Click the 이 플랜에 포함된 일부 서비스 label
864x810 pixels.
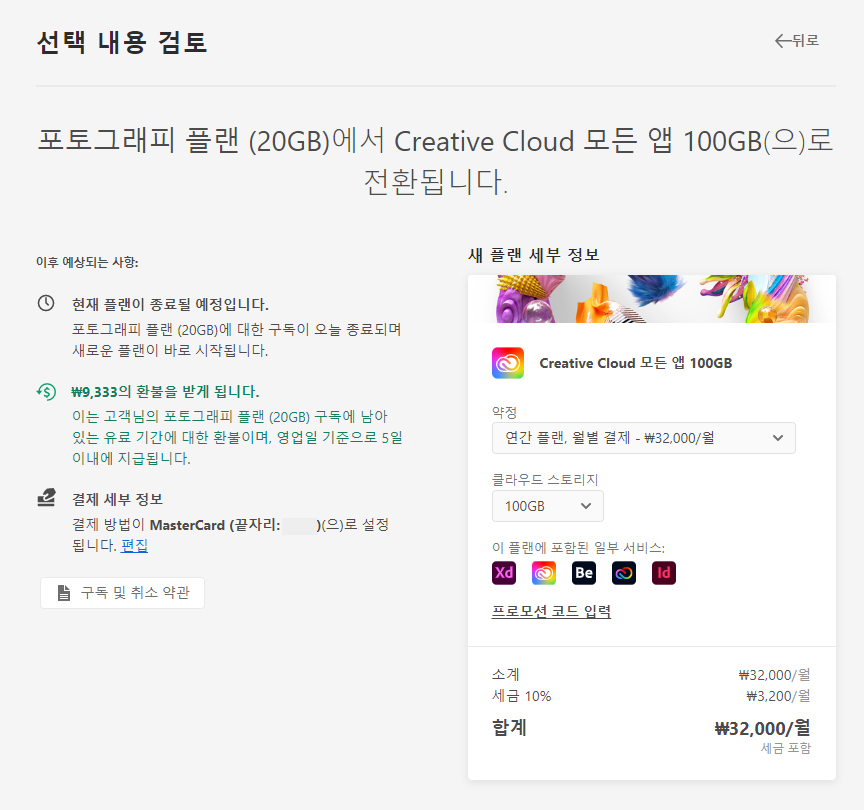pyautogui.click(x=578, y=548)
